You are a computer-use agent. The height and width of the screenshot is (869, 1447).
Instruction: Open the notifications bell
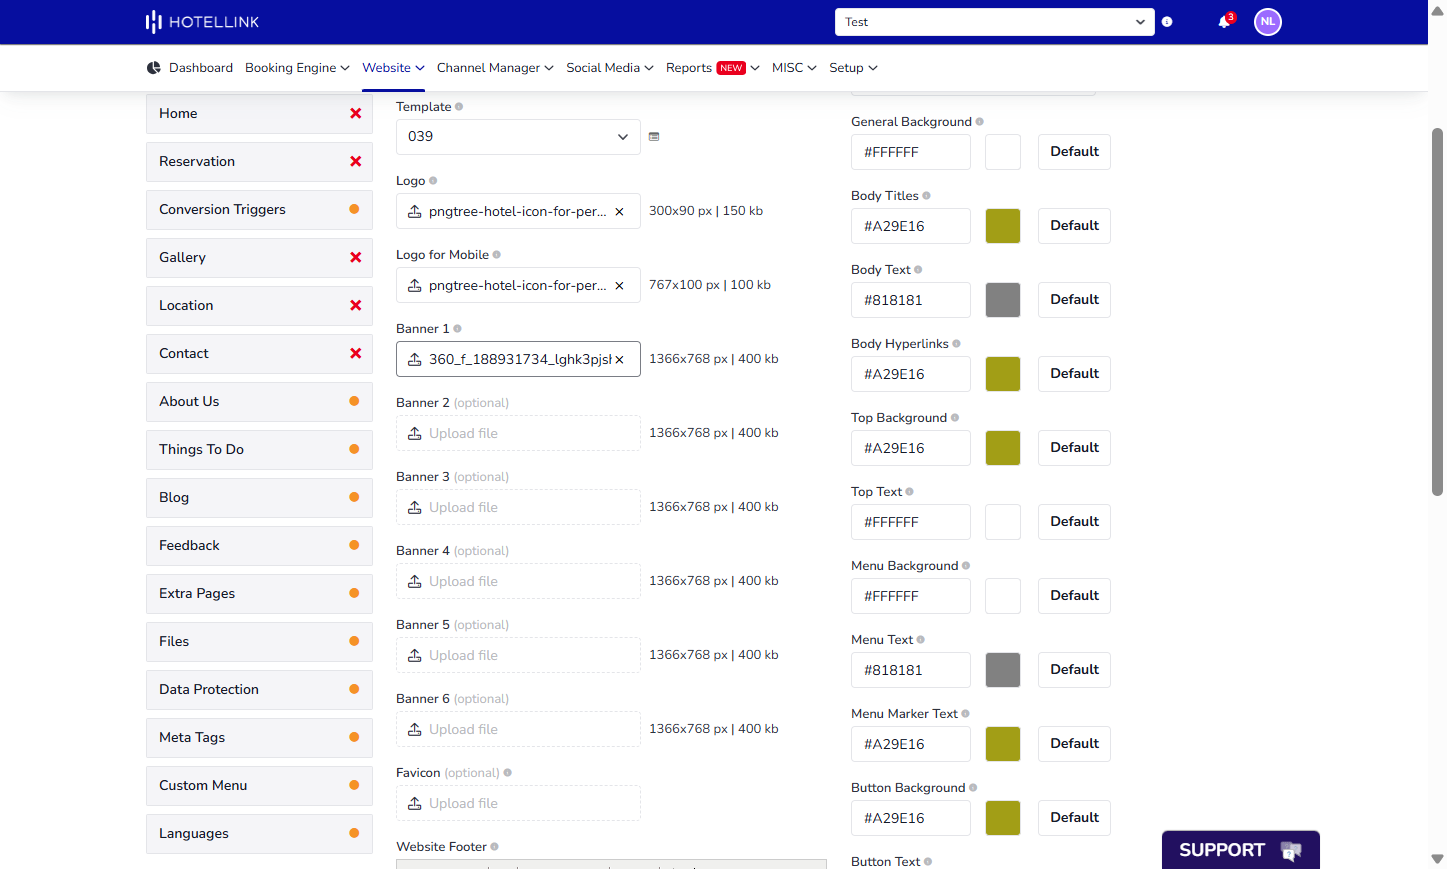[1224, 22]
